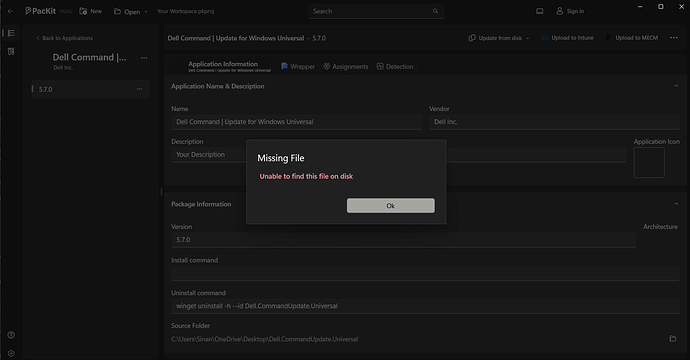Open the Assignments tab
Viewport: 690px width, 360px height.
[x=345, y=66]
